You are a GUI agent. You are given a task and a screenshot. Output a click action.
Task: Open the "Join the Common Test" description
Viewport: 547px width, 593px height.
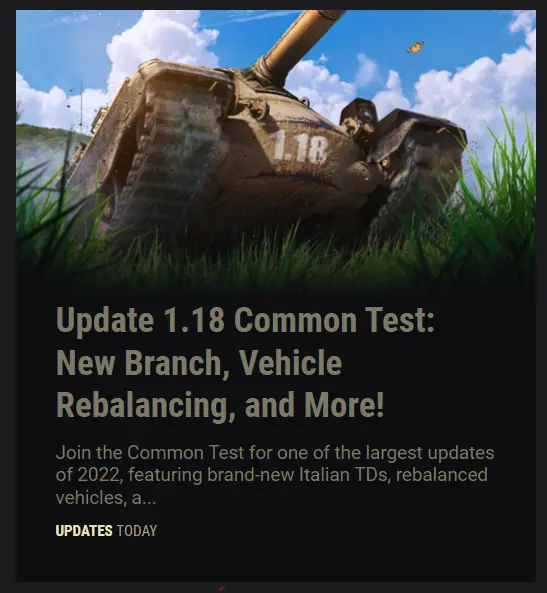(275, 475)
